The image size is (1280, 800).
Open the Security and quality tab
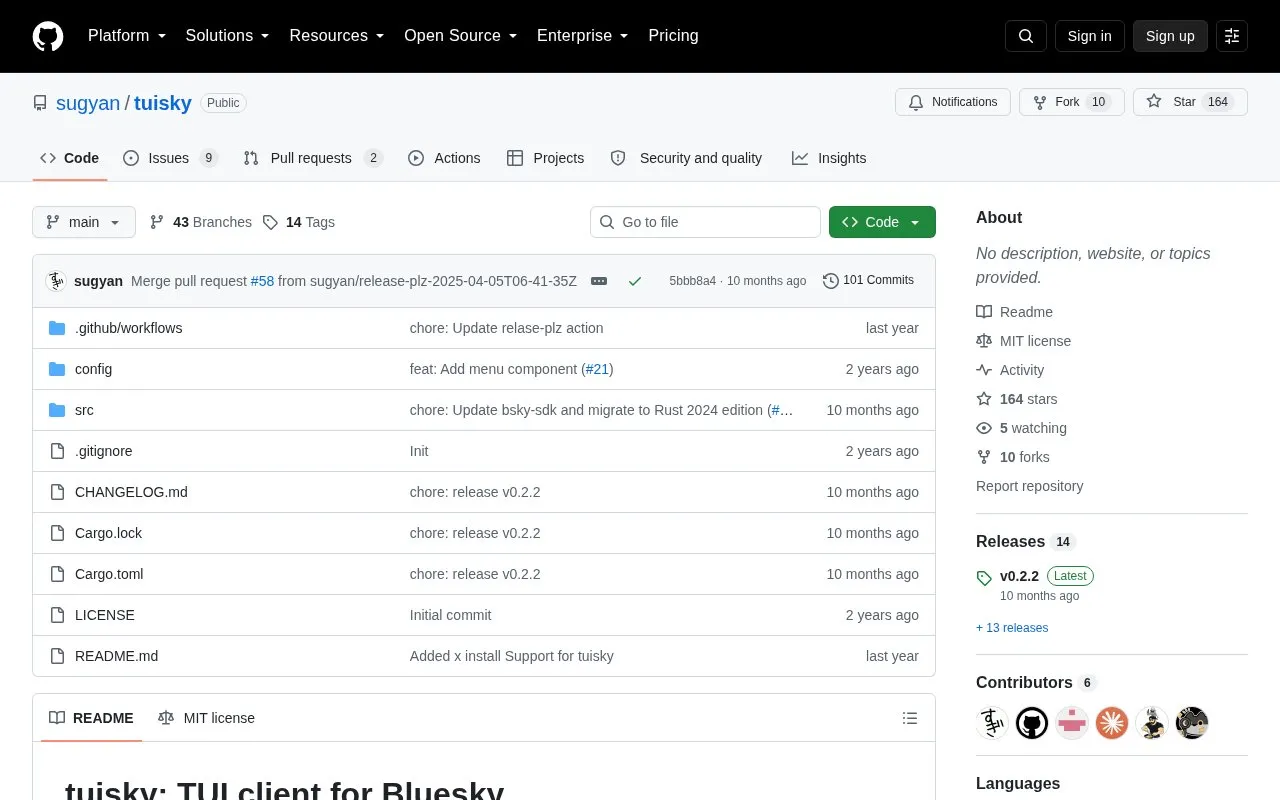(686, 158)
